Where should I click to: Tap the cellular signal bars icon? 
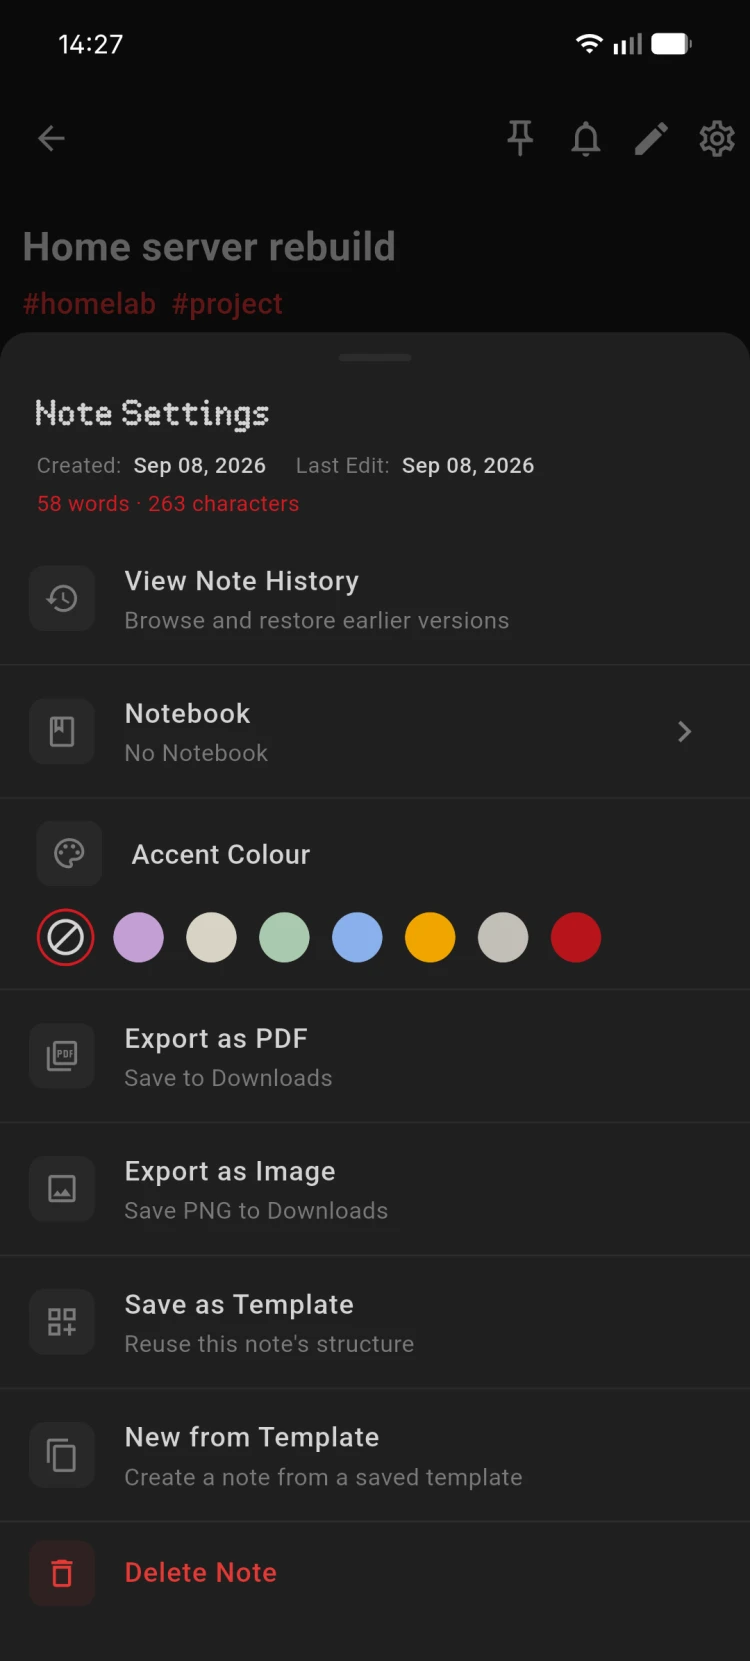pos(627,44)
